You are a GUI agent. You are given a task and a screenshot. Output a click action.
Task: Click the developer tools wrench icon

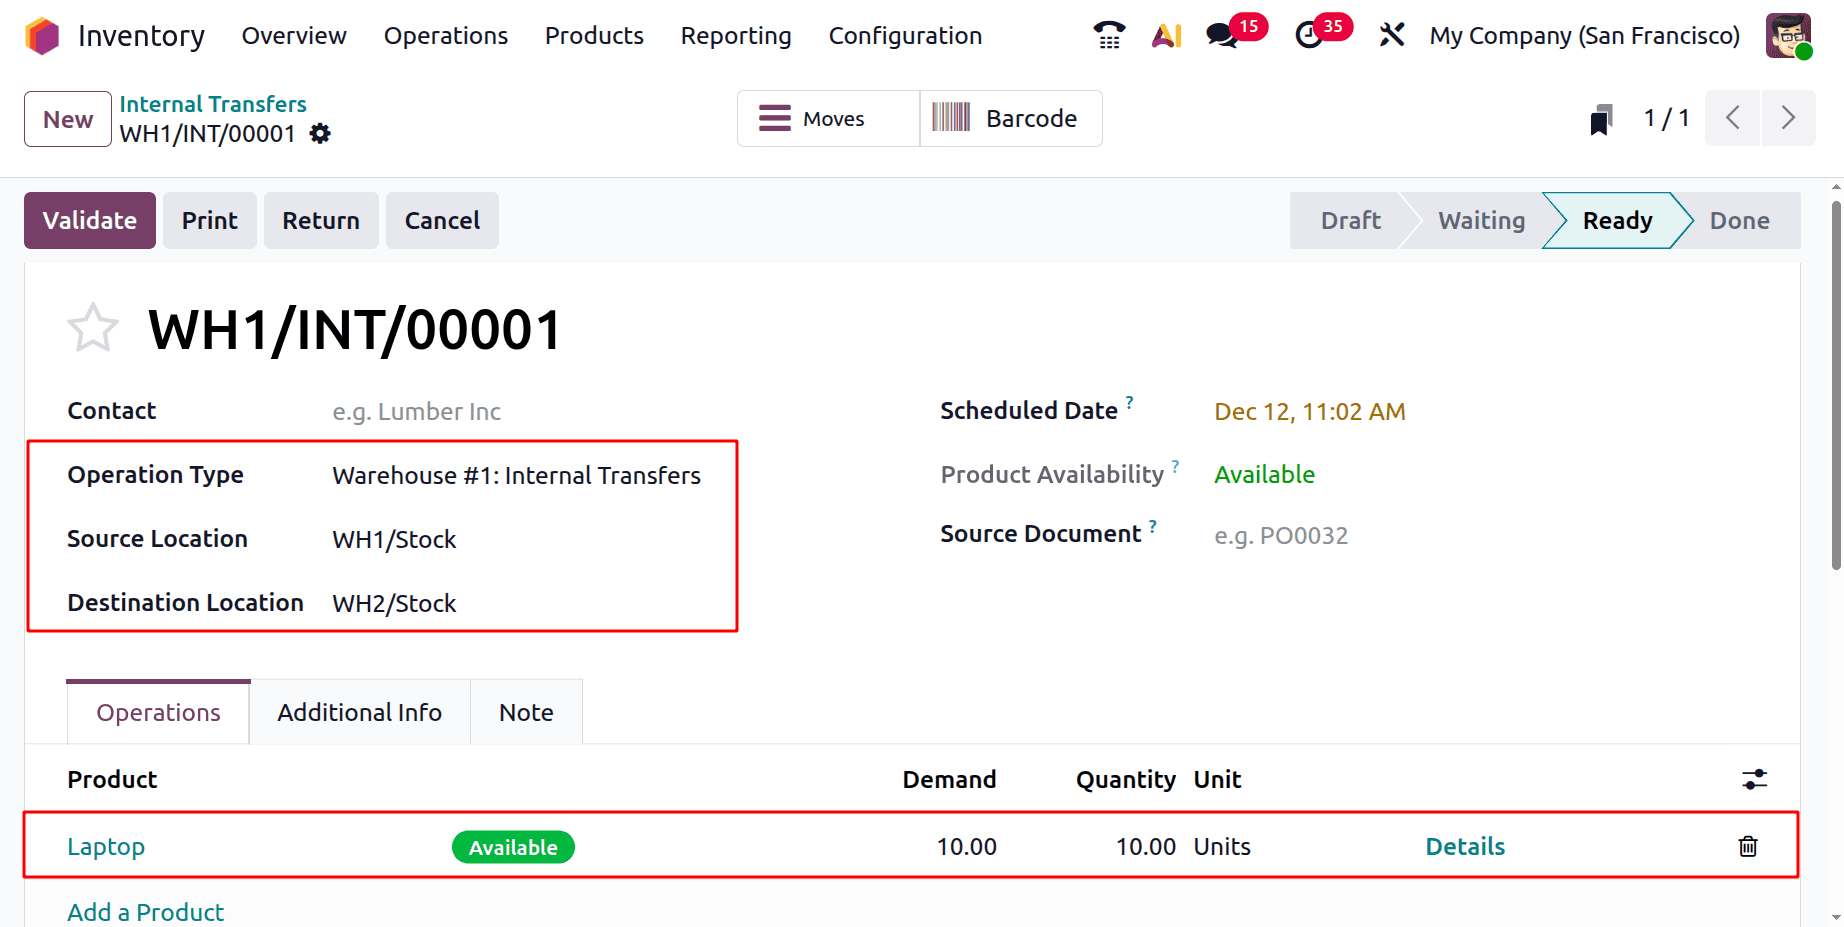click(x=1391, y=35)
